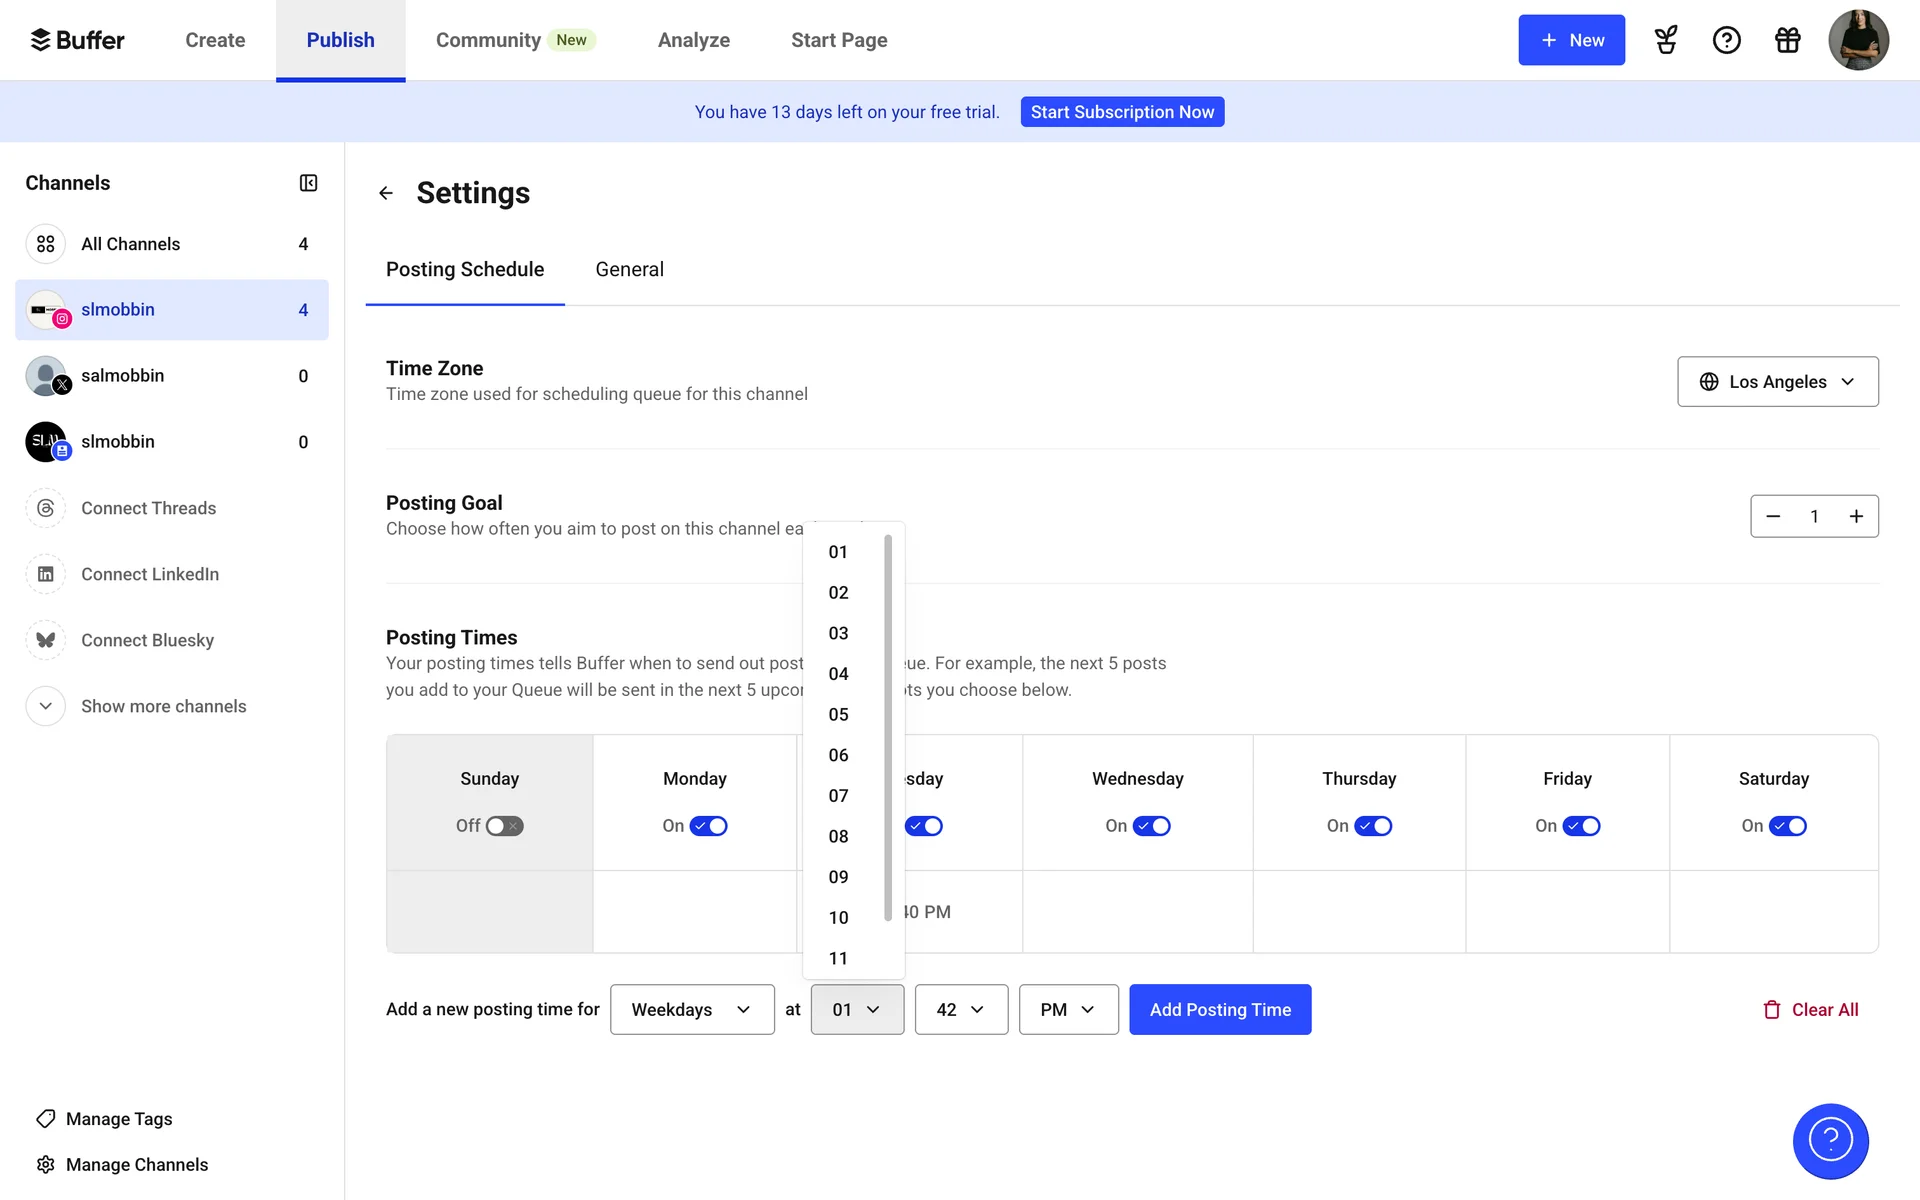Open the gift box icon in header
The width and height of the screenshot is (1920, 1200).
click(x=1787, y=40)
